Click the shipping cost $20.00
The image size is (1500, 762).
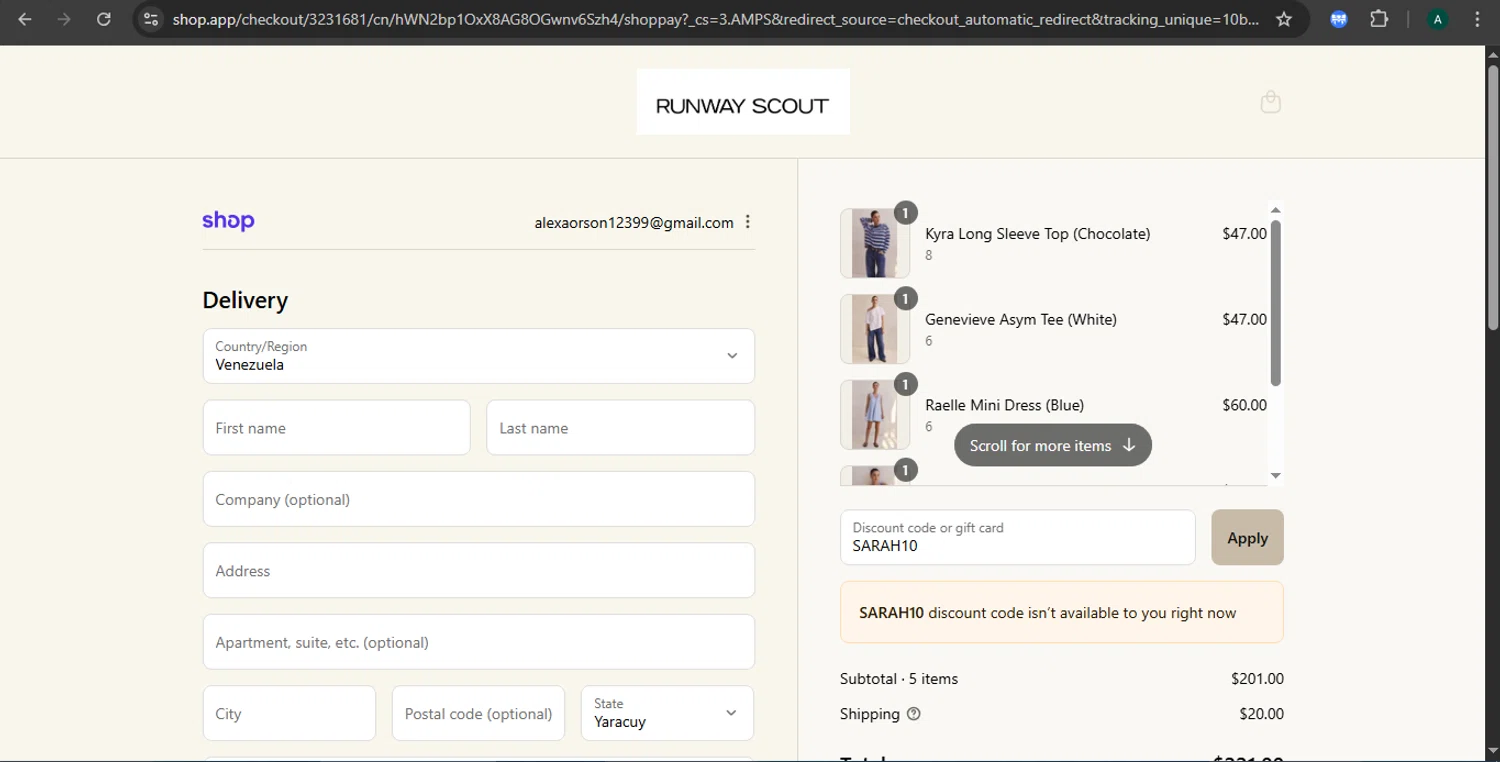point(1261,714)
